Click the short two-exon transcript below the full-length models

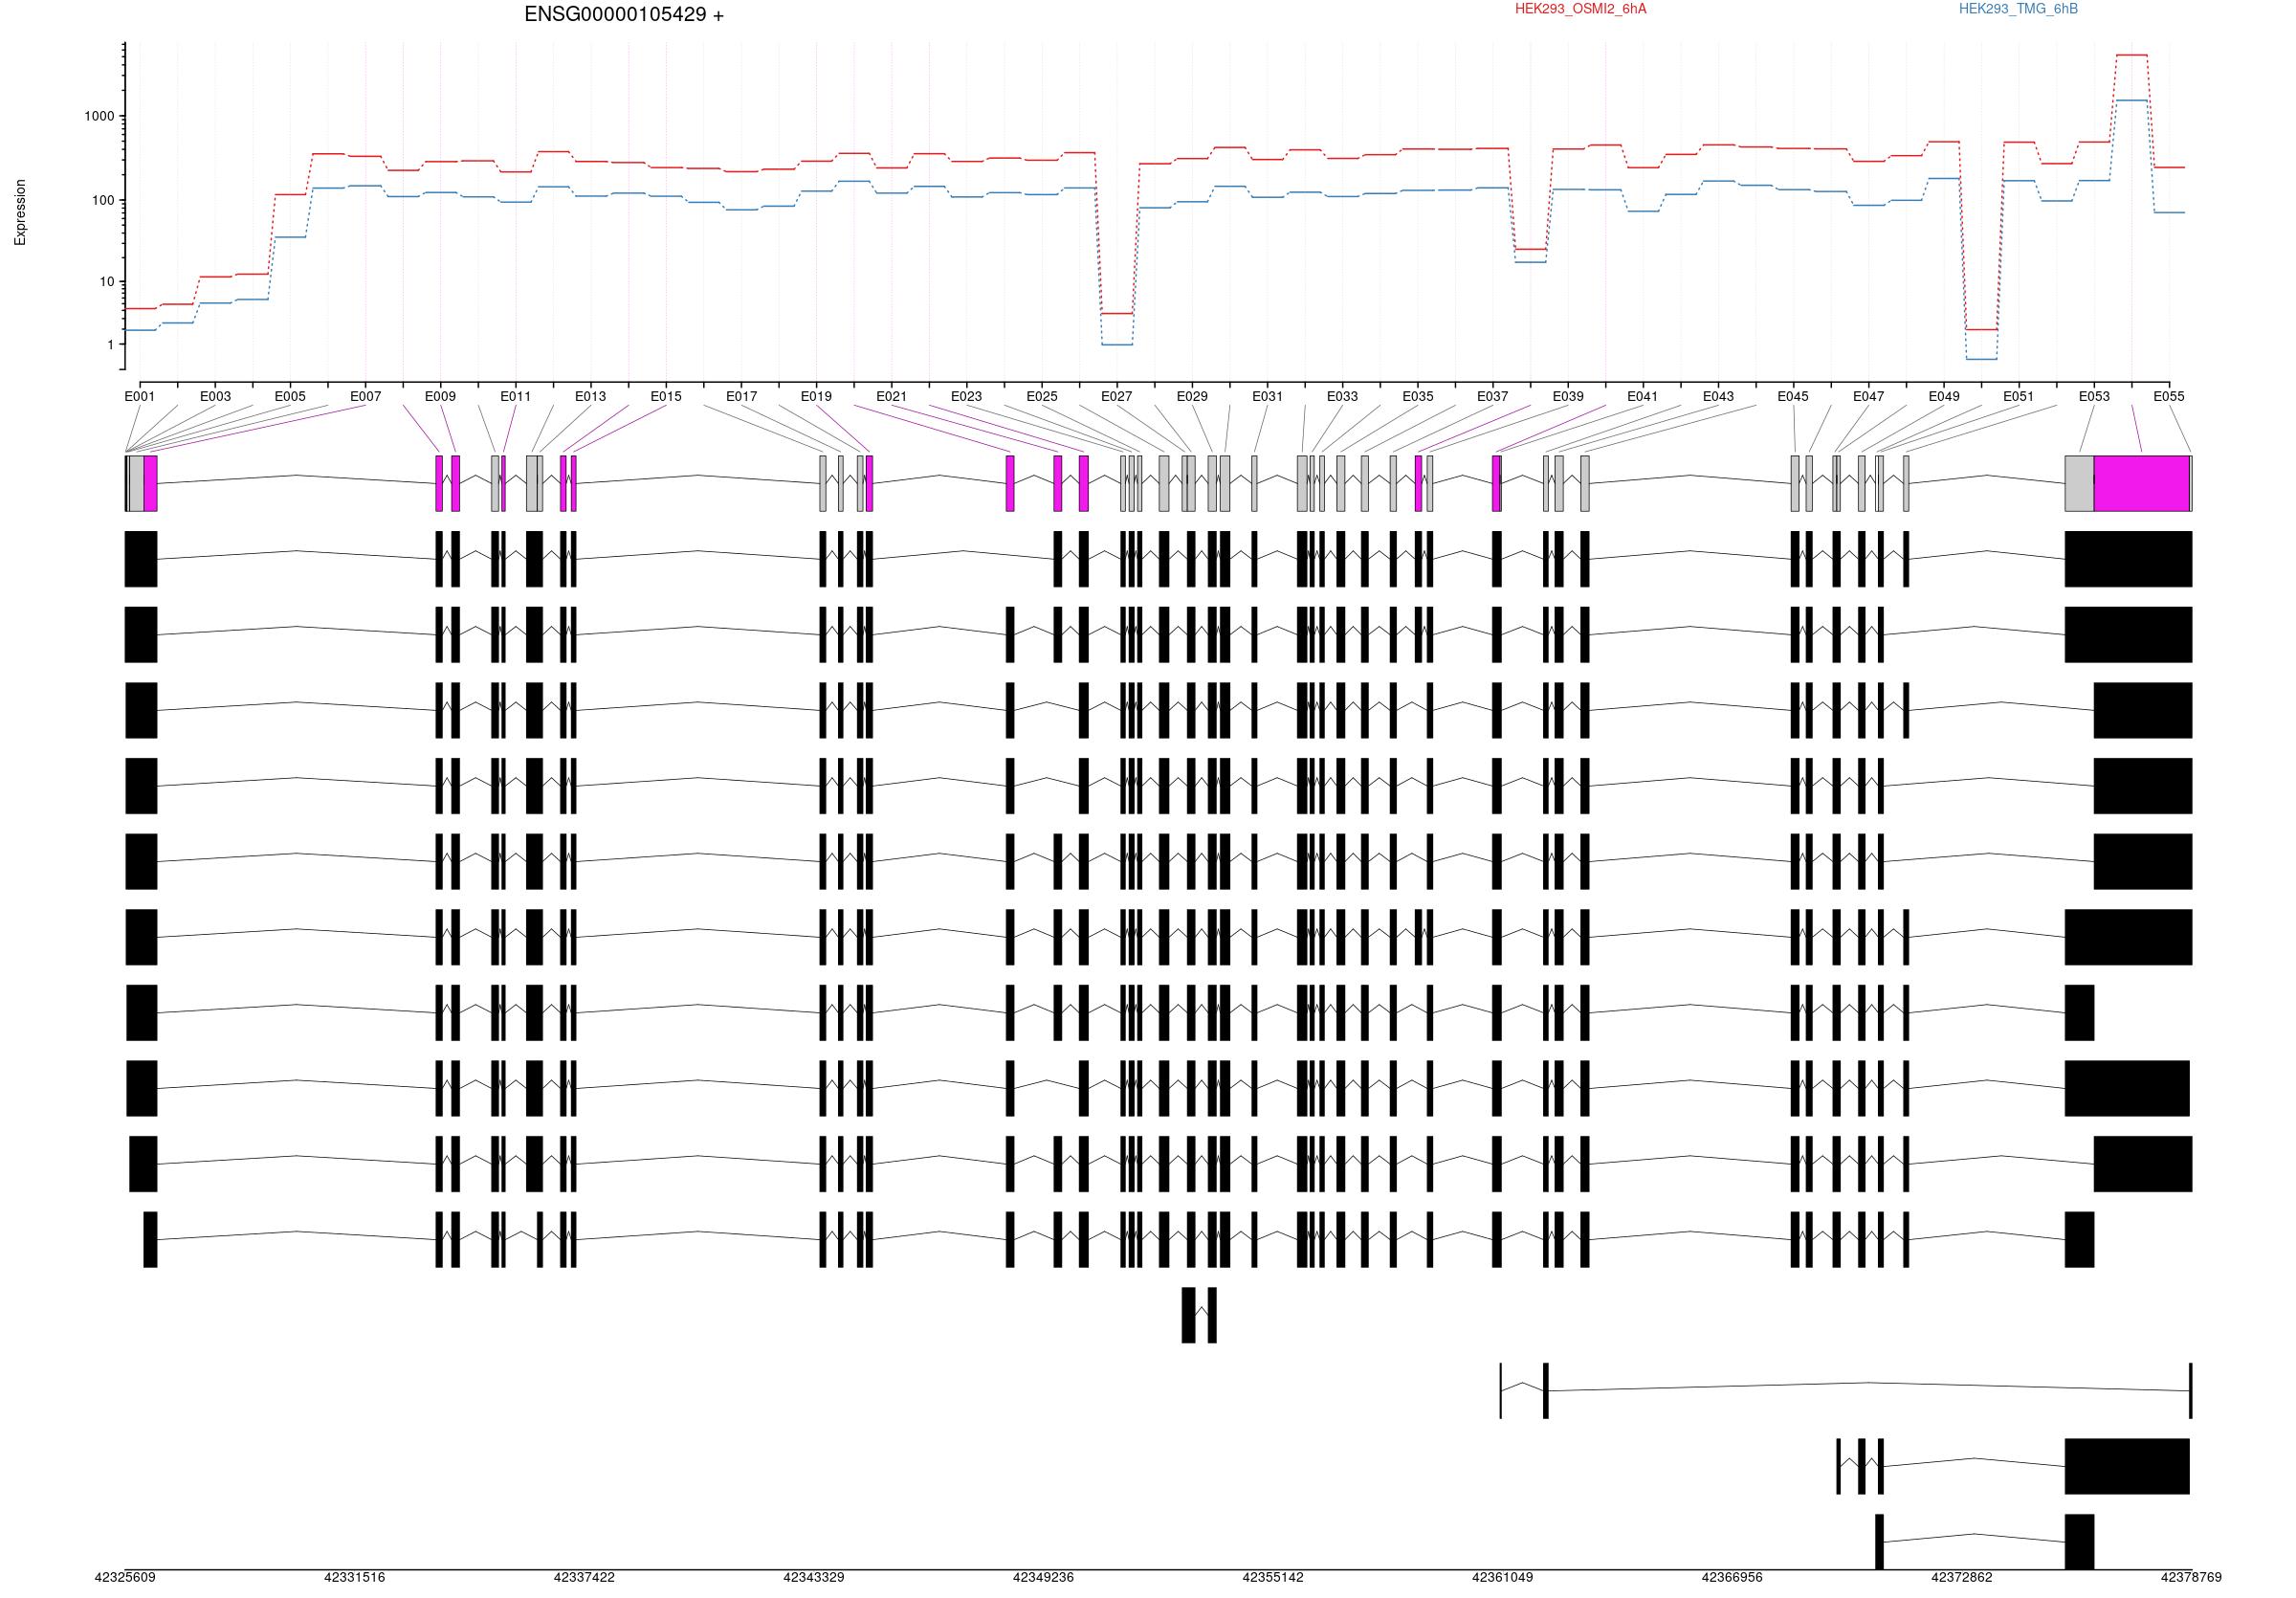(x=1199, y=1315)
